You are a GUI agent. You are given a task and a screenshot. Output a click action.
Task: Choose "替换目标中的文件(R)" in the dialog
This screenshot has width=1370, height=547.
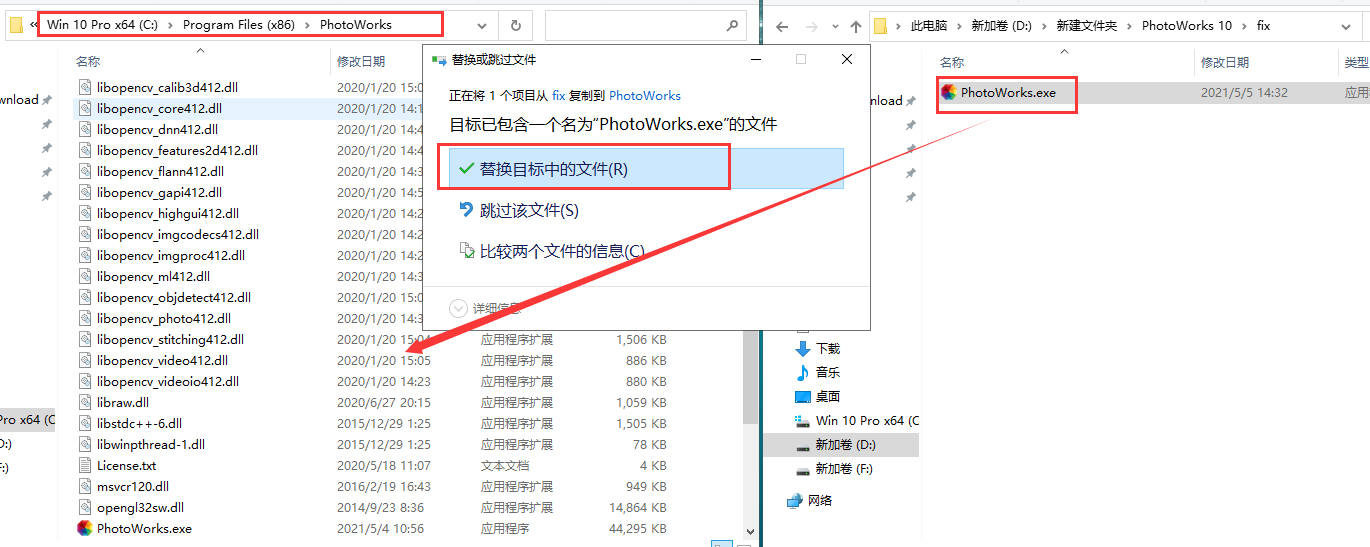coord(646,169)
